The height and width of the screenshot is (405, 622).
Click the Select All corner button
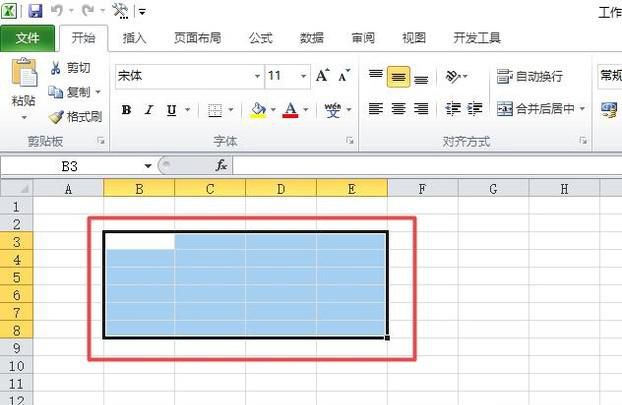pos(16,188)
